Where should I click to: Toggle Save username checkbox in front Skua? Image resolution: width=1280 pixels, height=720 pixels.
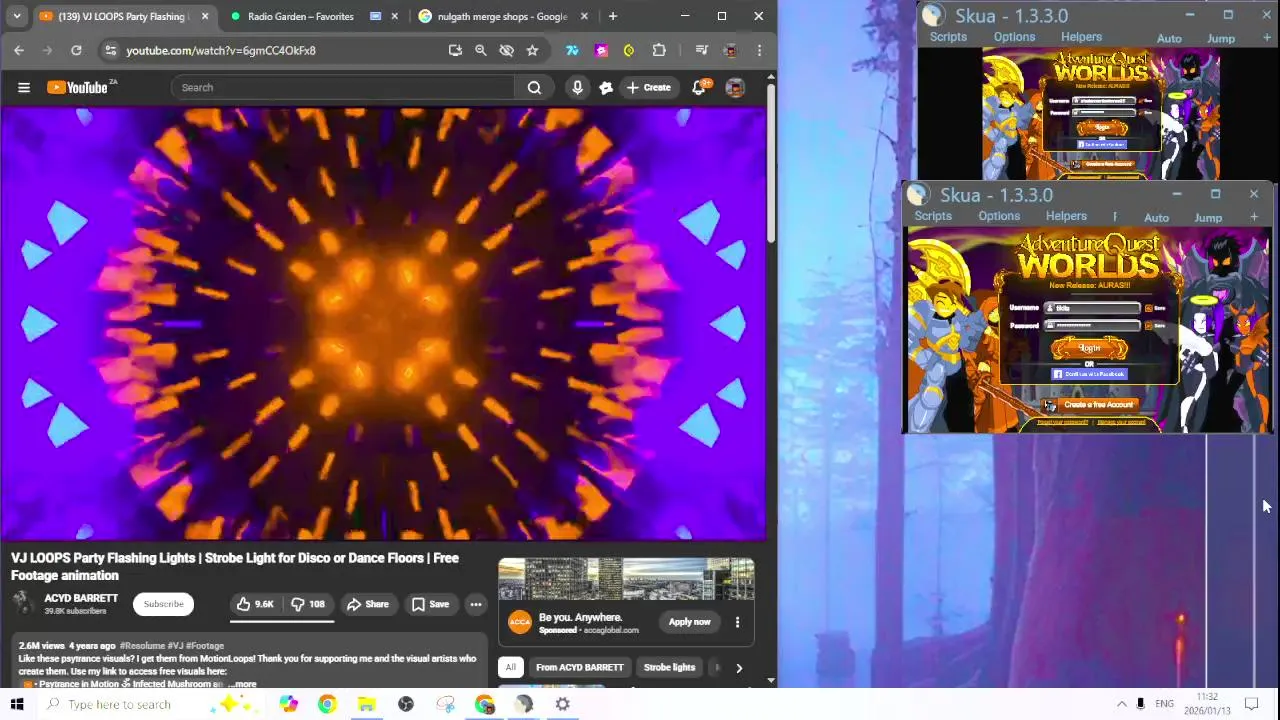click(1148, 308)
